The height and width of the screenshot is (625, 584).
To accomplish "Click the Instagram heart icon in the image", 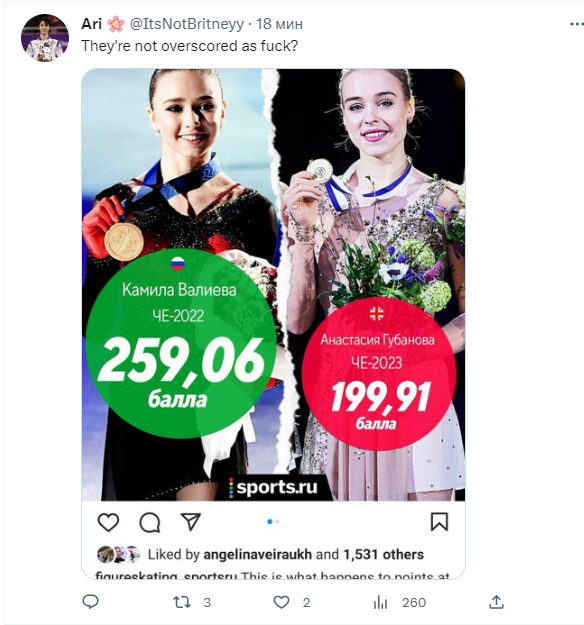I will [x=108, y=522].
